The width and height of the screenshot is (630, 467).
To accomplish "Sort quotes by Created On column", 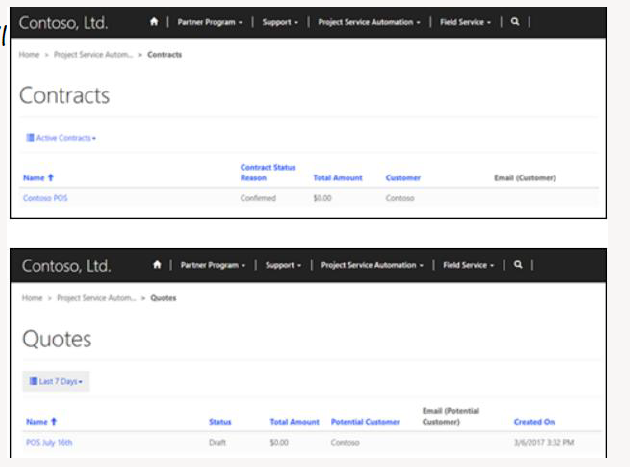I will coord(534,422).
